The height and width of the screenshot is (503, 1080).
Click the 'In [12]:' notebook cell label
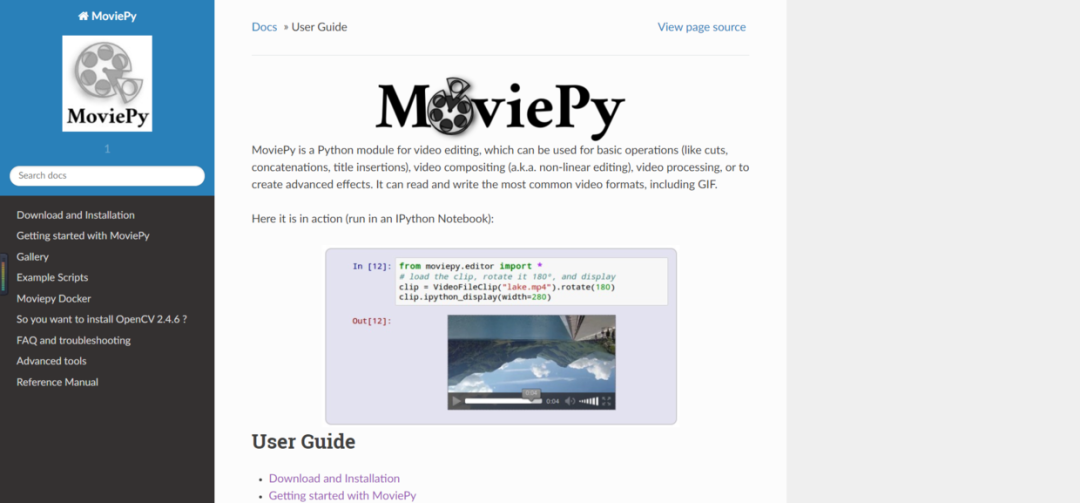click(x=372, y=266)
